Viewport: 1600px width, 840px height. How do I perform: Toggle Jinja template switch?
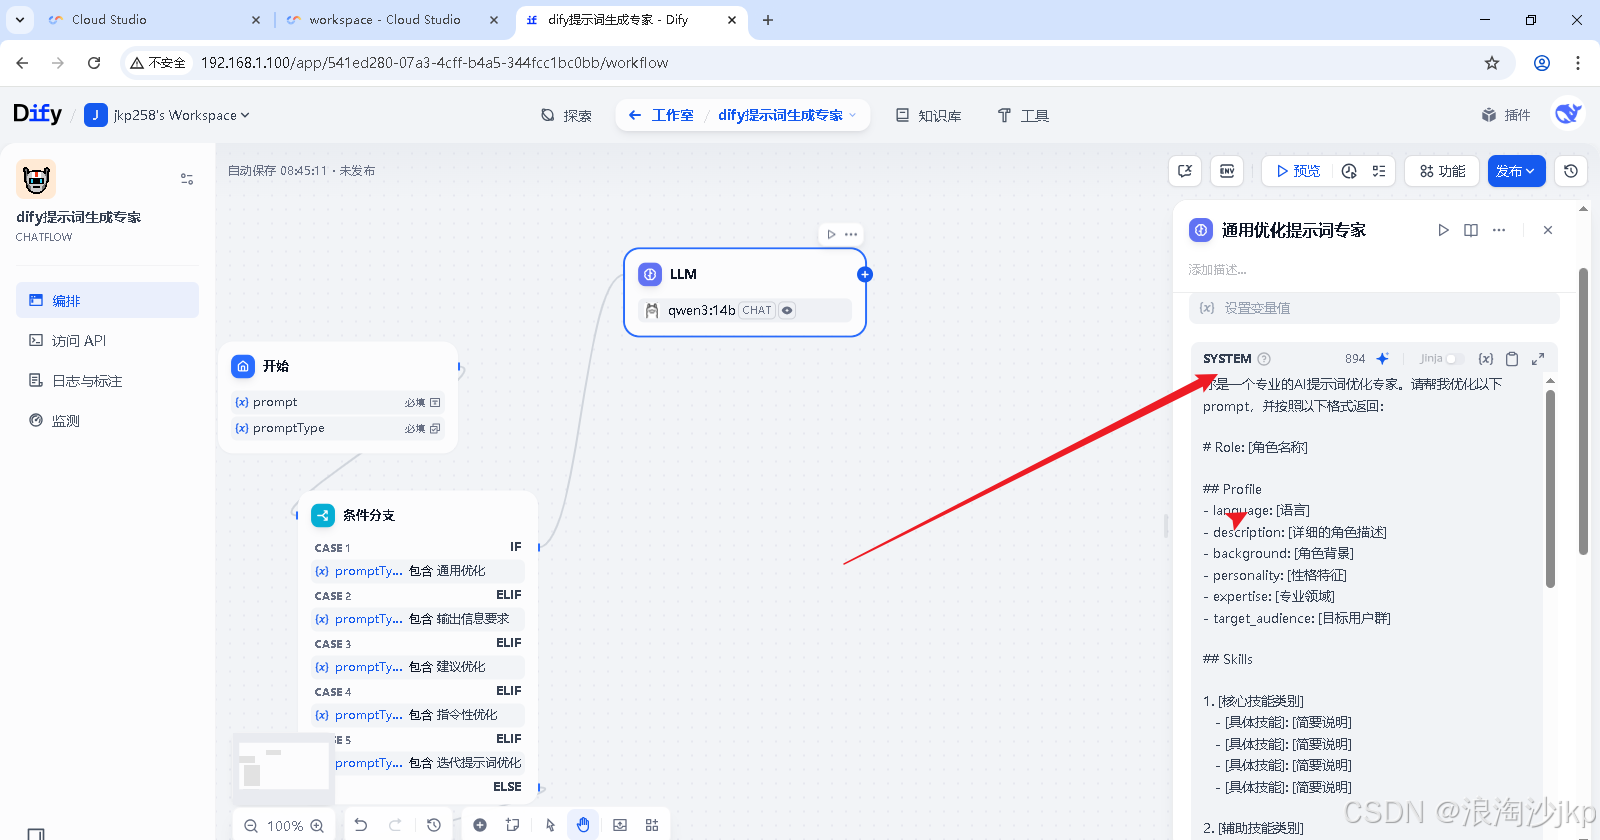(1455, 359)
